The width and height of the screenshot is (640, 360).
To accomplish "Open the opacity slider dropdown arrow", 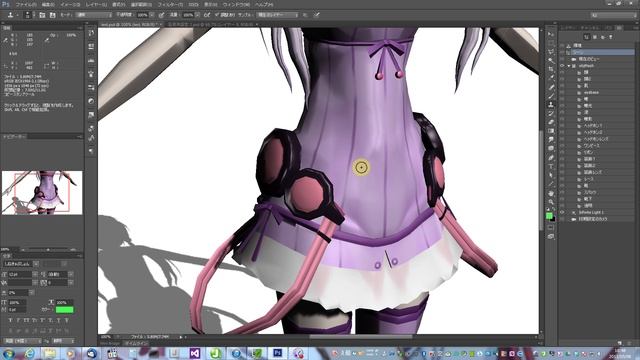I will (152, 15).
